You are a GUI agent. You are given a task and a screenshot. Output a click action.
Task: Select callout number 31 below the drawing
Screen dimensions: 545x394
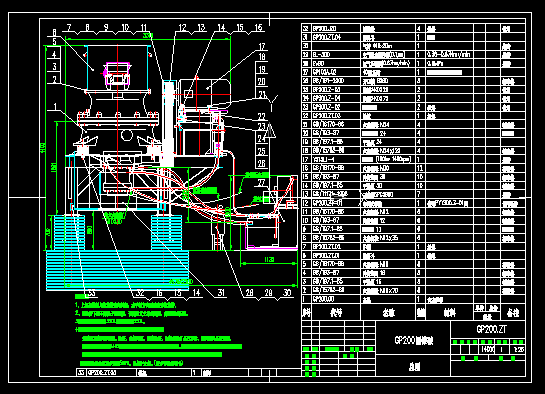[221, 293]
